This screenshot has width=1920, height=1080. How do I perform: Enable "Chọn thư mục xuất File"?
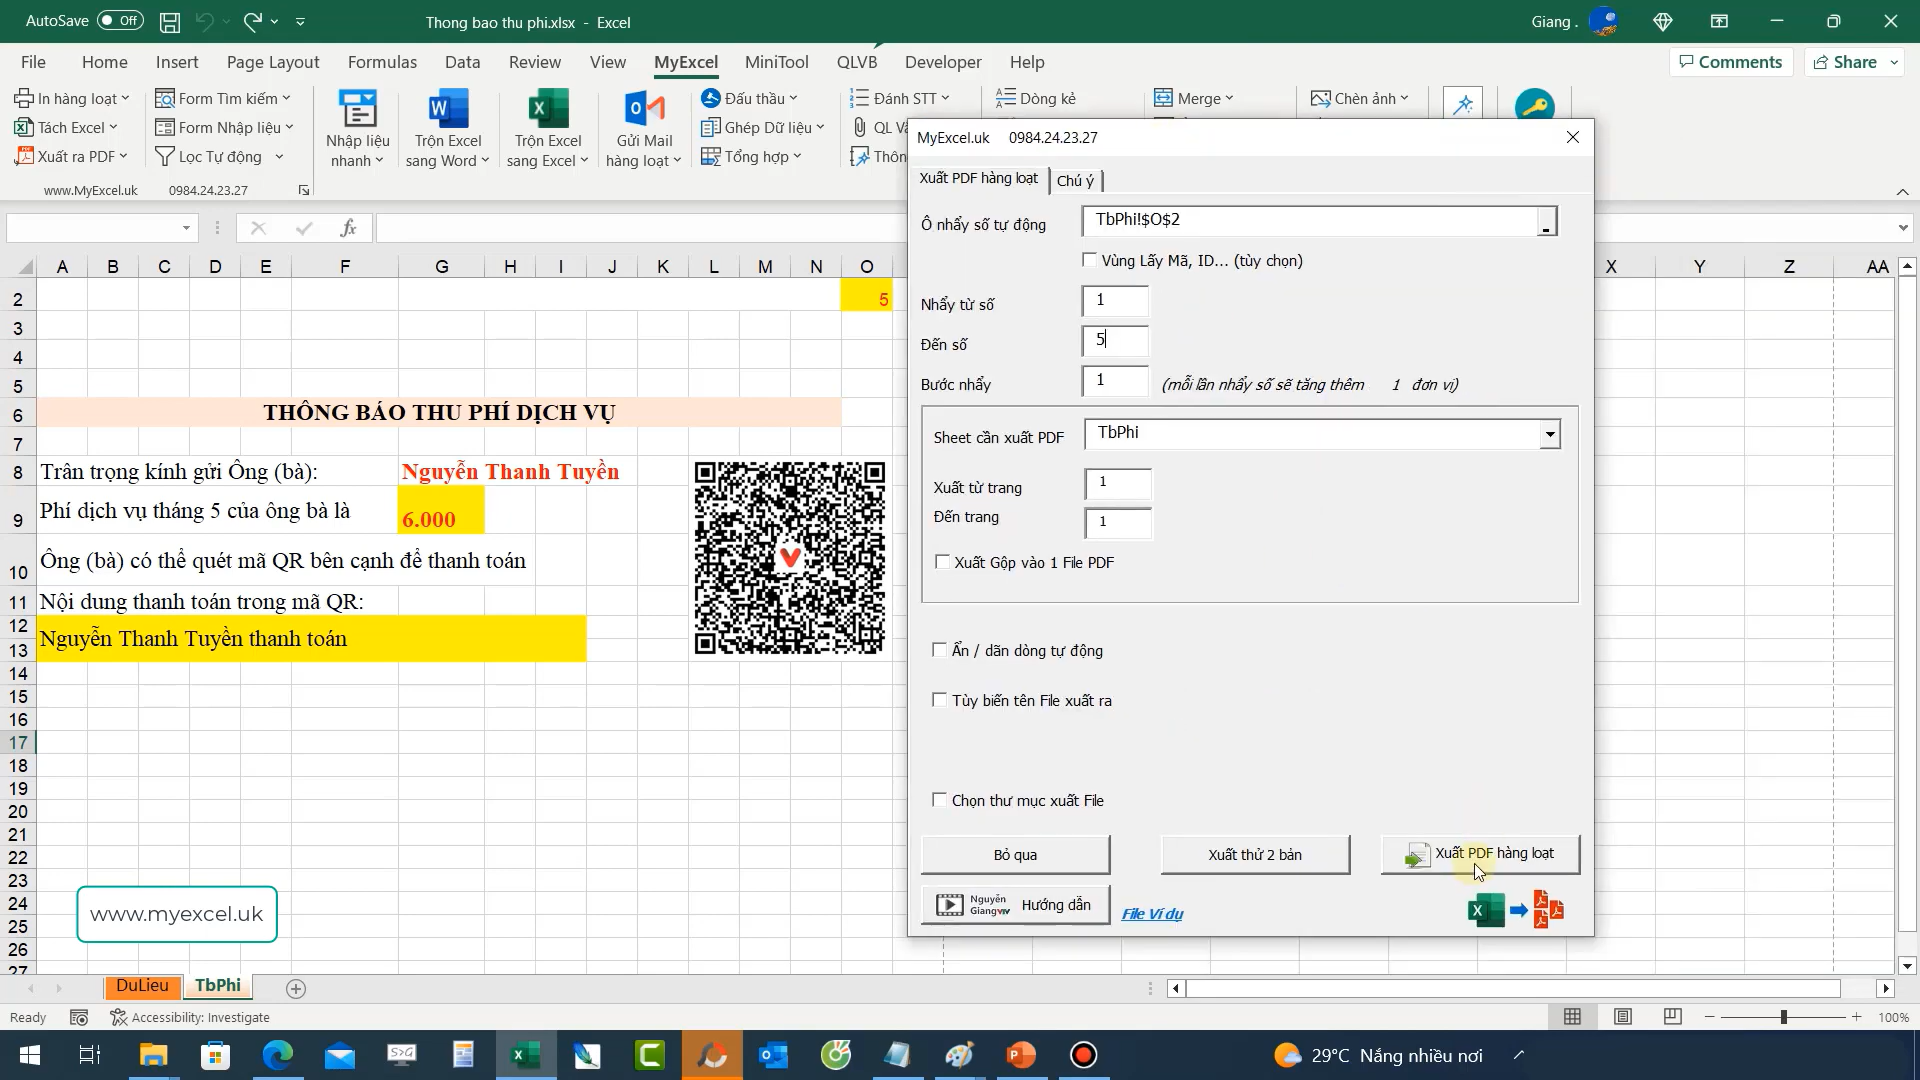click(939, 799)
